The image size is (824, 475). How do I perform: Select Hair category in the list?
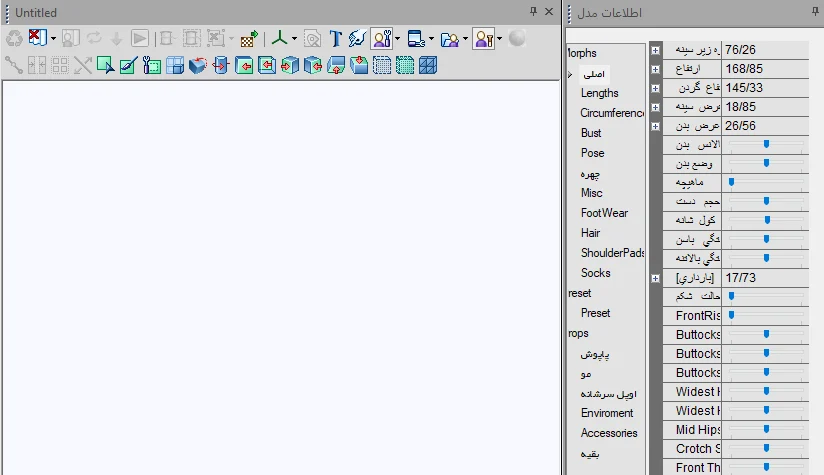pos(591,233)
